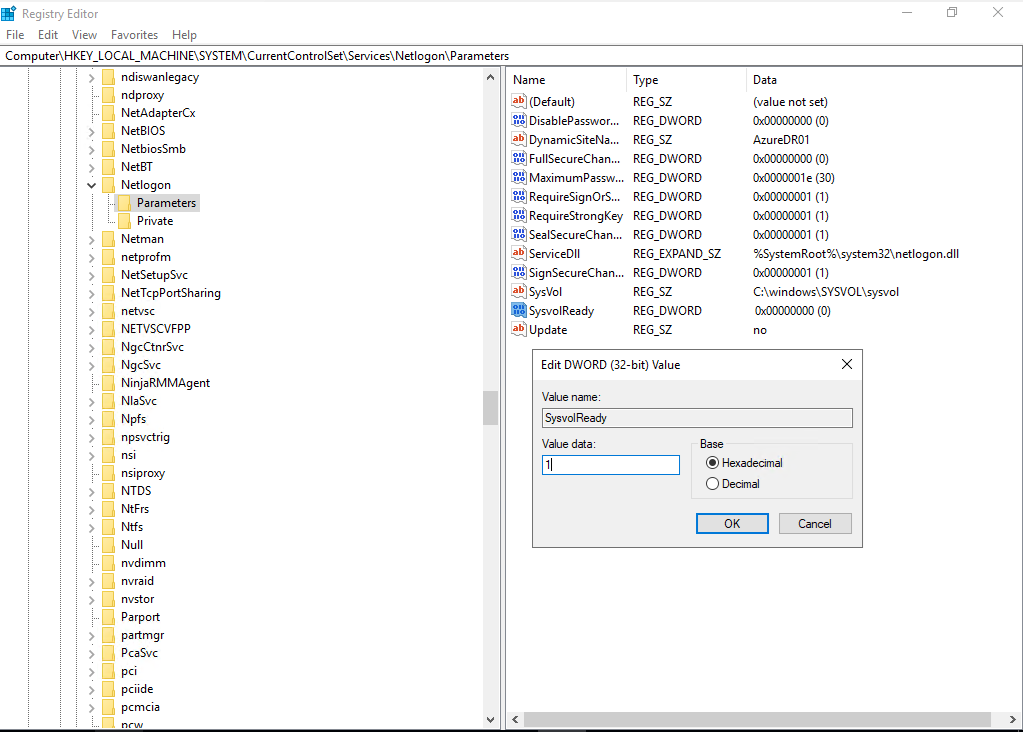Screen dimensions: 1023x732
Task: Close the Edit DWORD dialog with X
Action: (x=846, y=364)
